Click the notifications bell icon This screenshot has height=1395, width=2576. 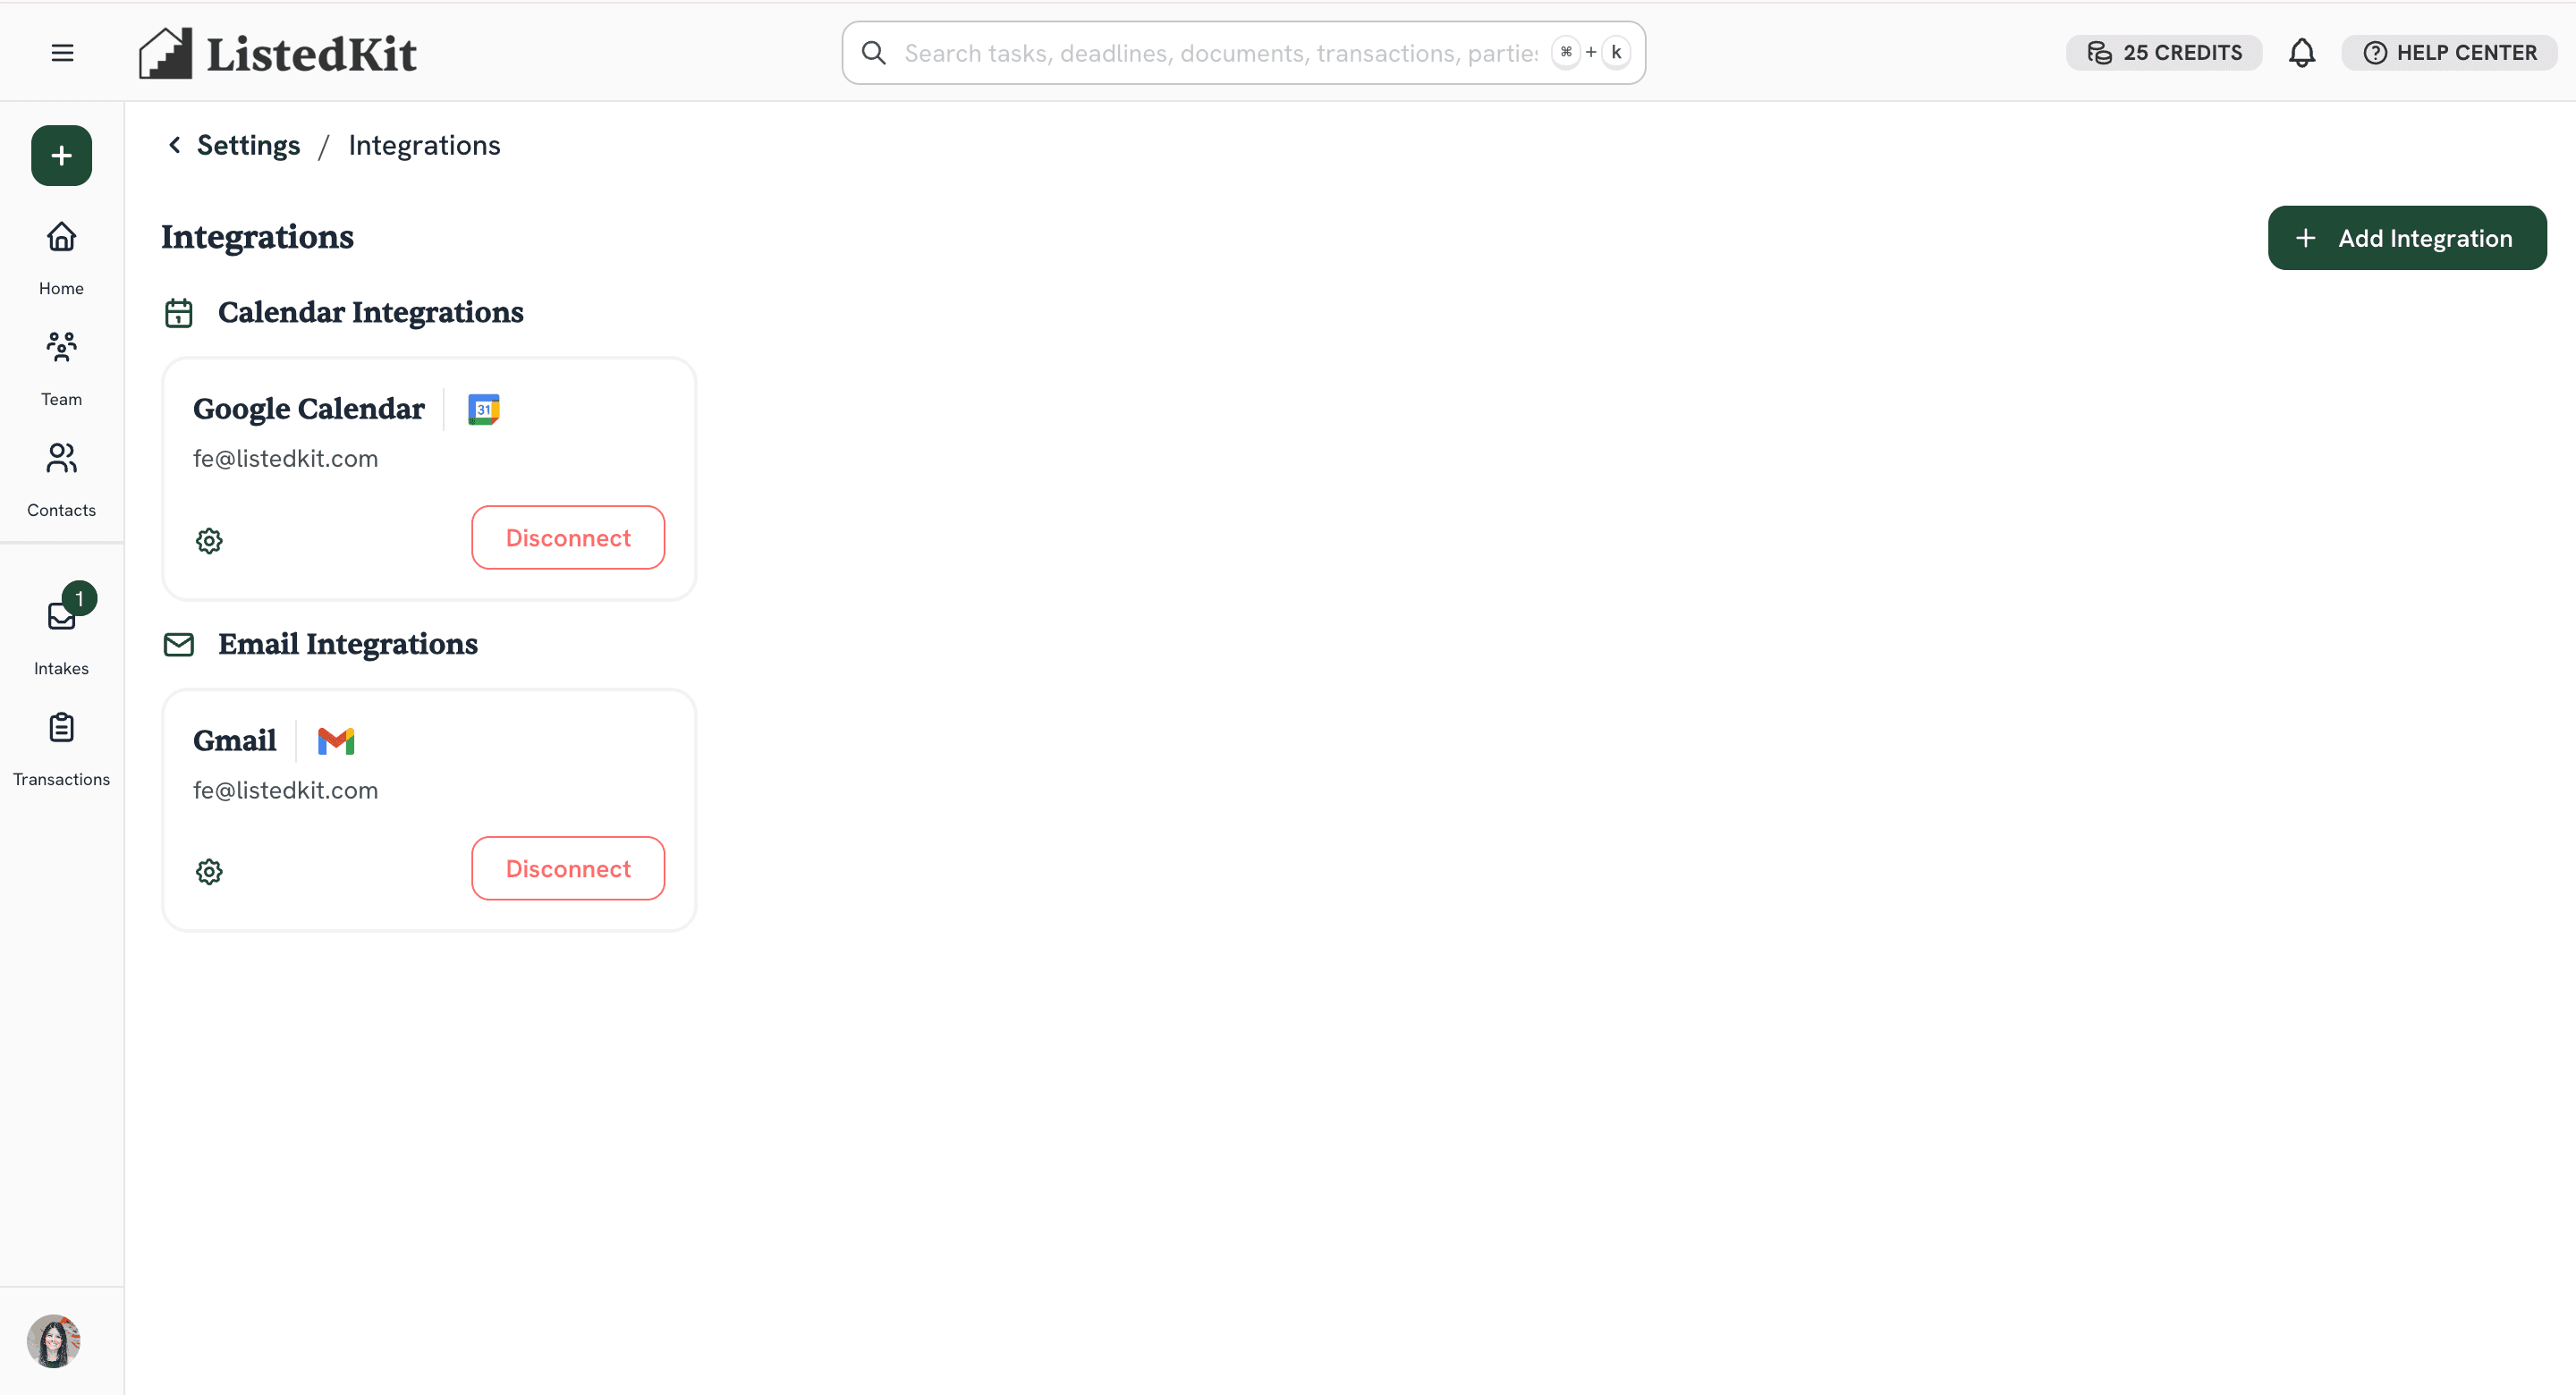pos(2301,52)
